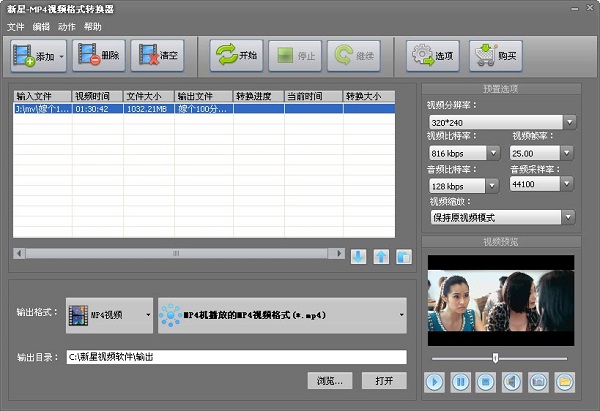Open the 帮助 menu

(93, 27)
